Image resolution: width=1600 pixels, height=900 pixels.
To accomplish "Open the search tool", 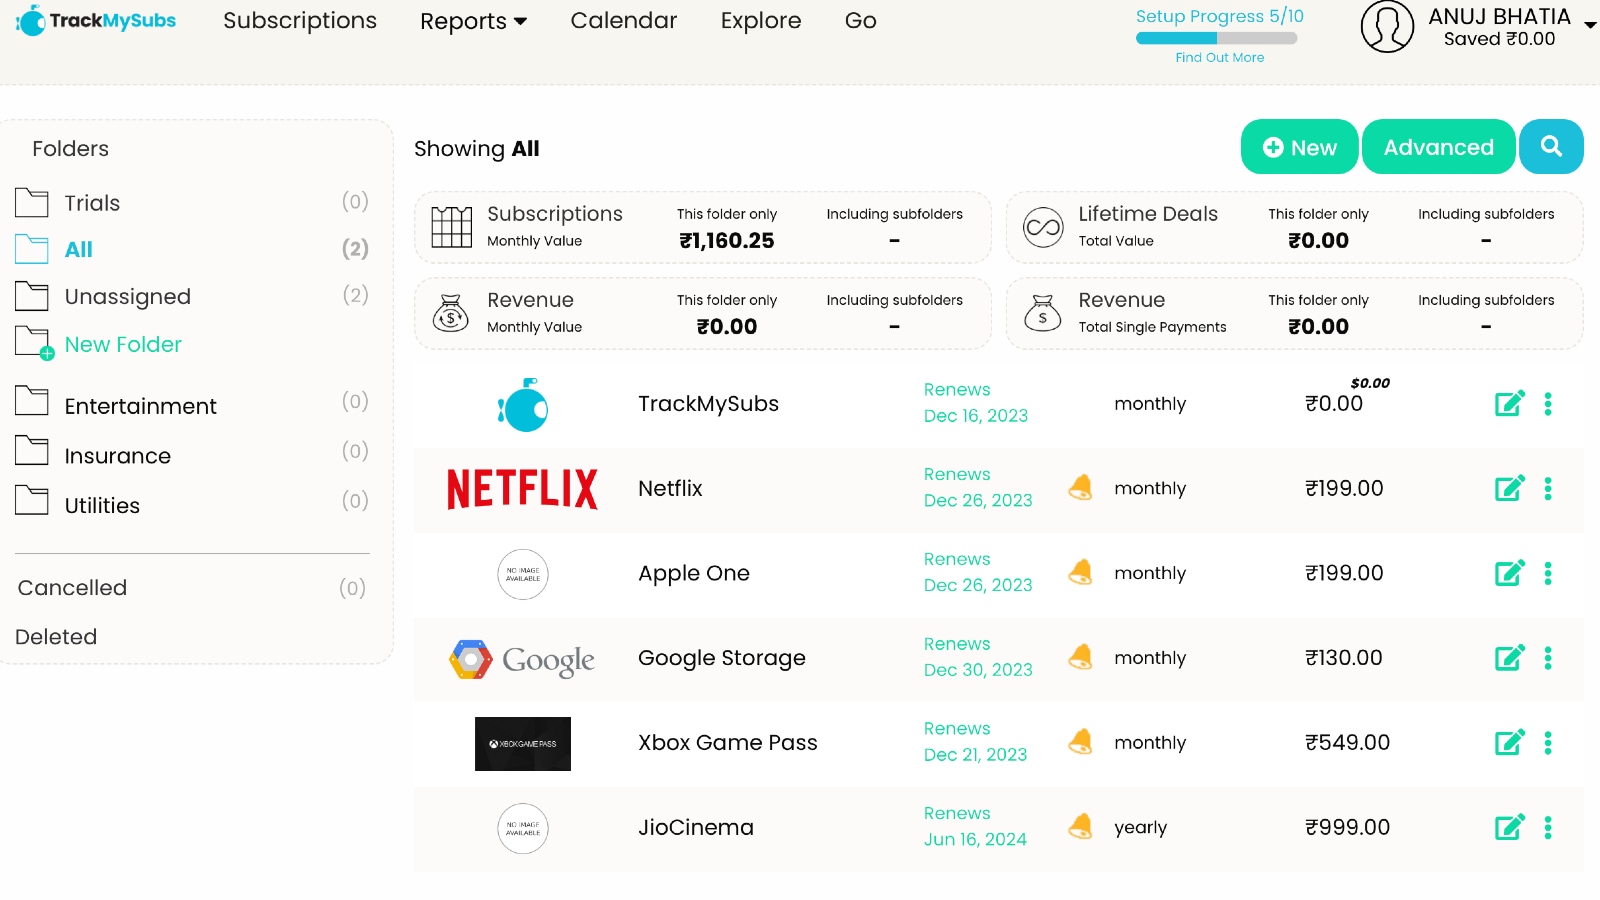I will pos(1551,146).
